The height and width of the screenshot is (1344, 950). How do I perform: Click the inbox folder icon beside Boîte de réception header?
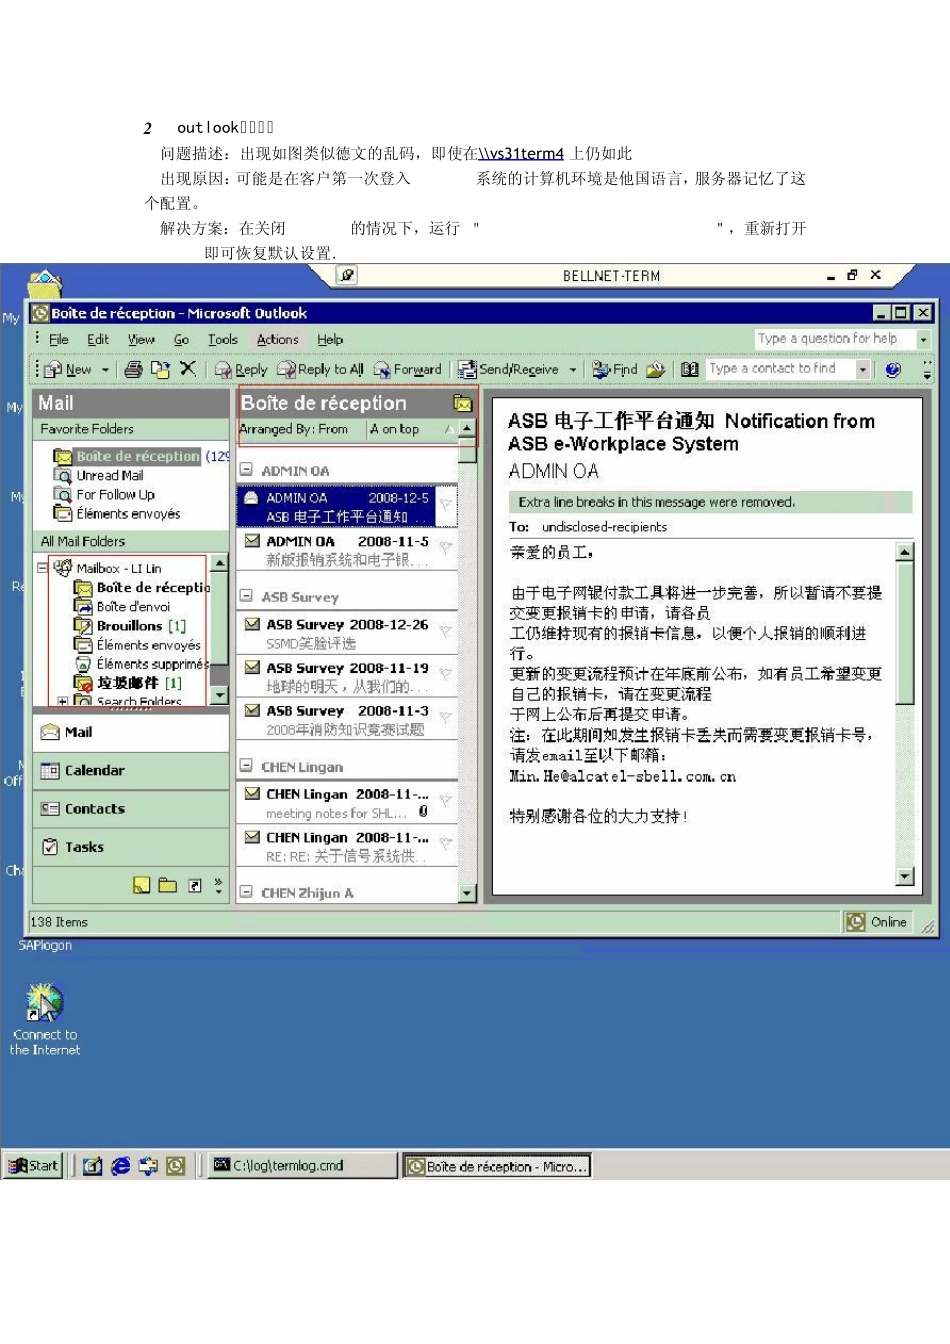point(462,403)
